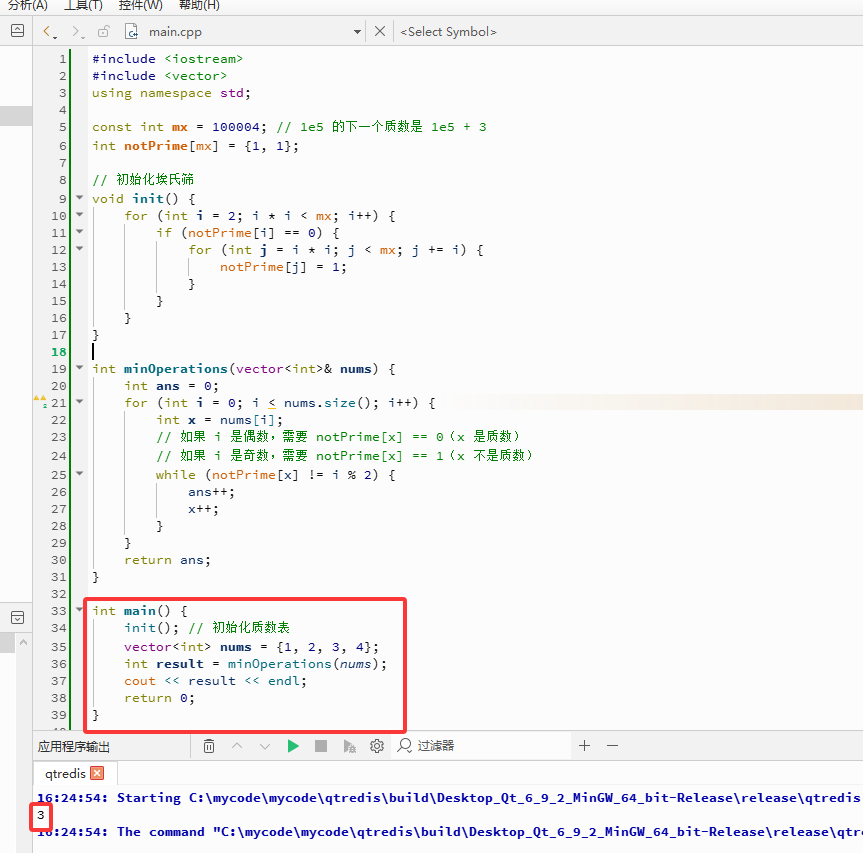The image size is (863, 853).
Task: Open the 工具(T) menu
Action: click(83, 6)
